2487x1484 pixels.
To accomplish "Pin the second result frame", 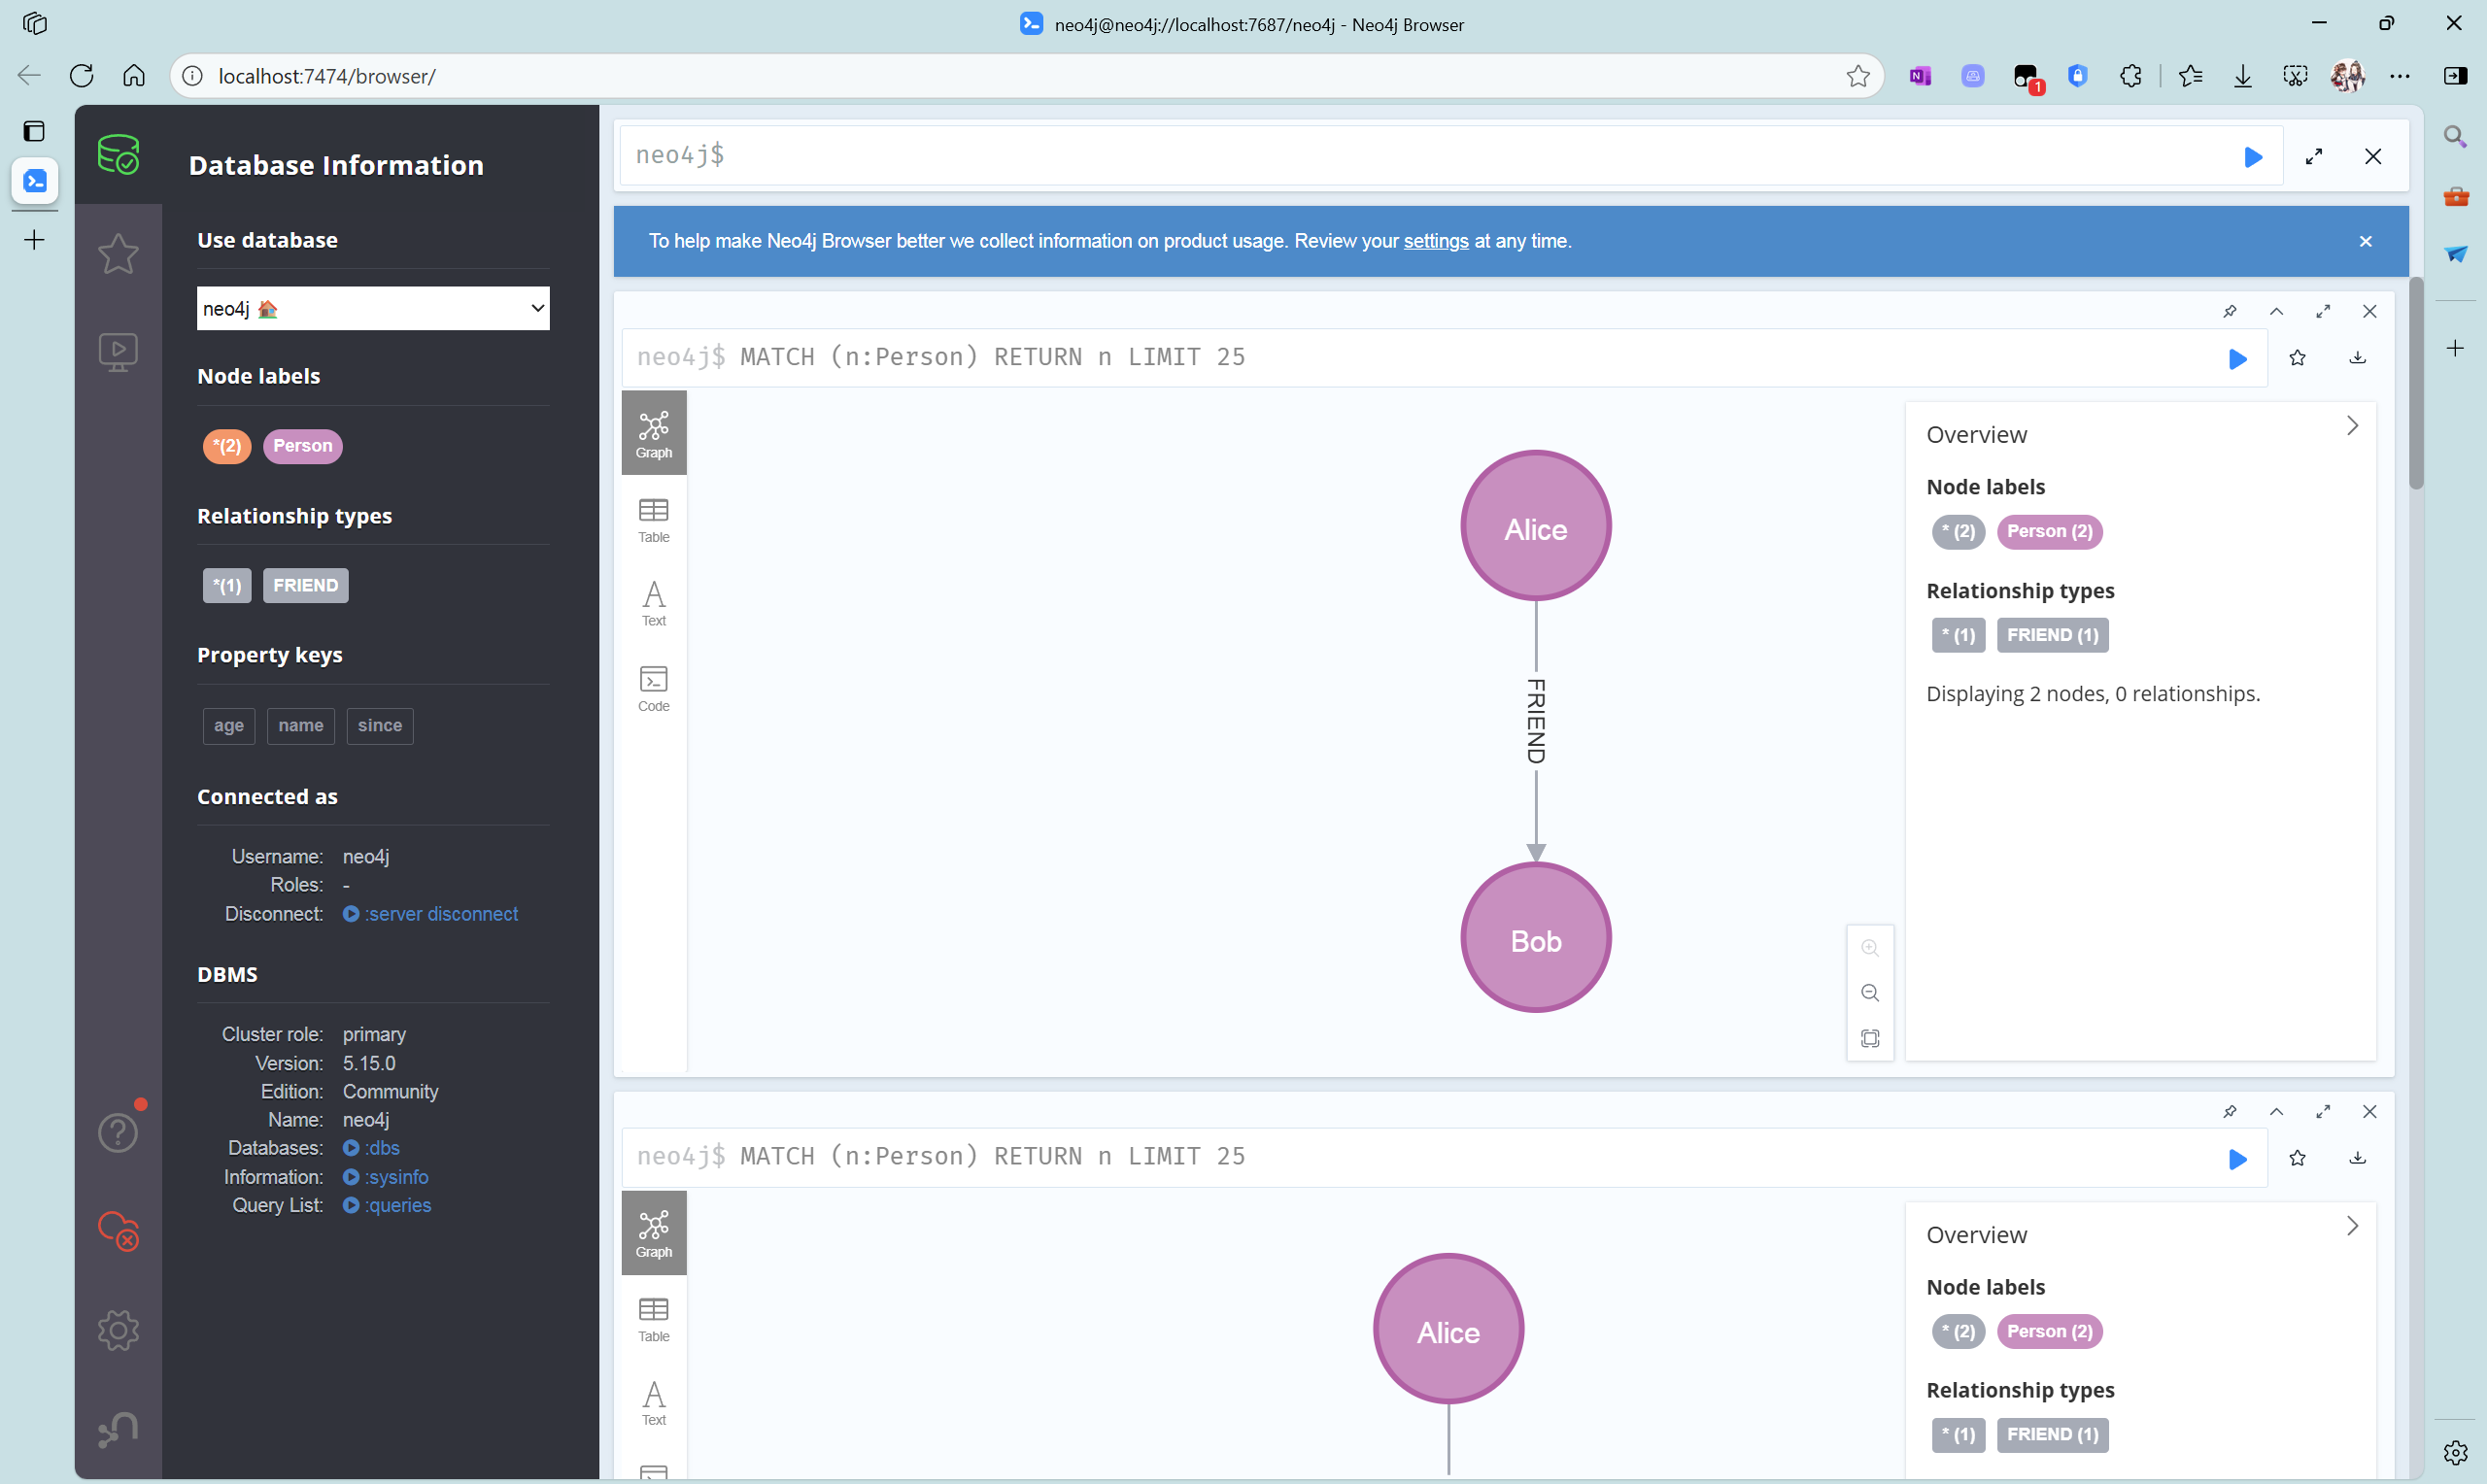I will pos(2230,1111).
